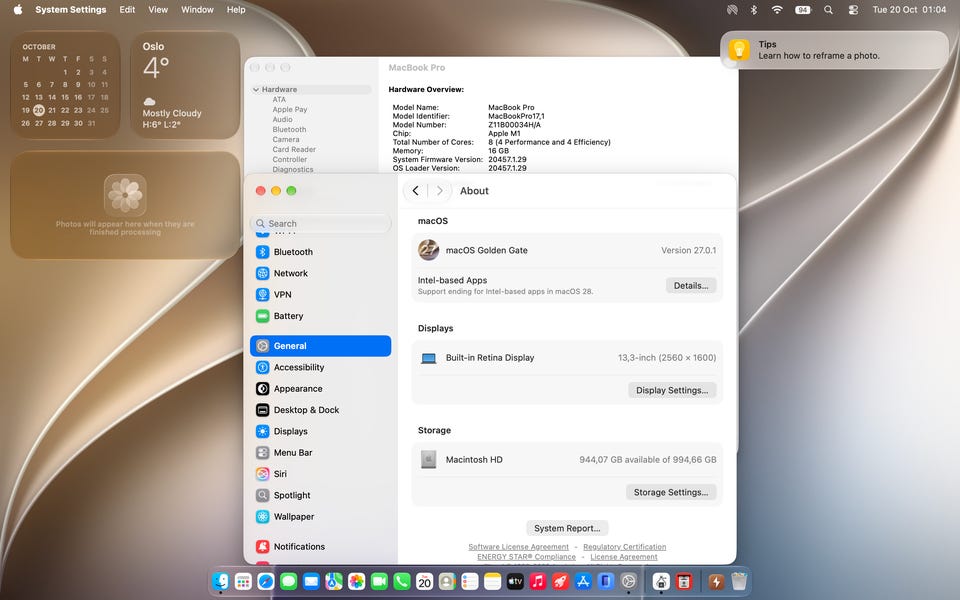
Task: Collapse the Hardware section in System Information
Action: tap(256, 89)
